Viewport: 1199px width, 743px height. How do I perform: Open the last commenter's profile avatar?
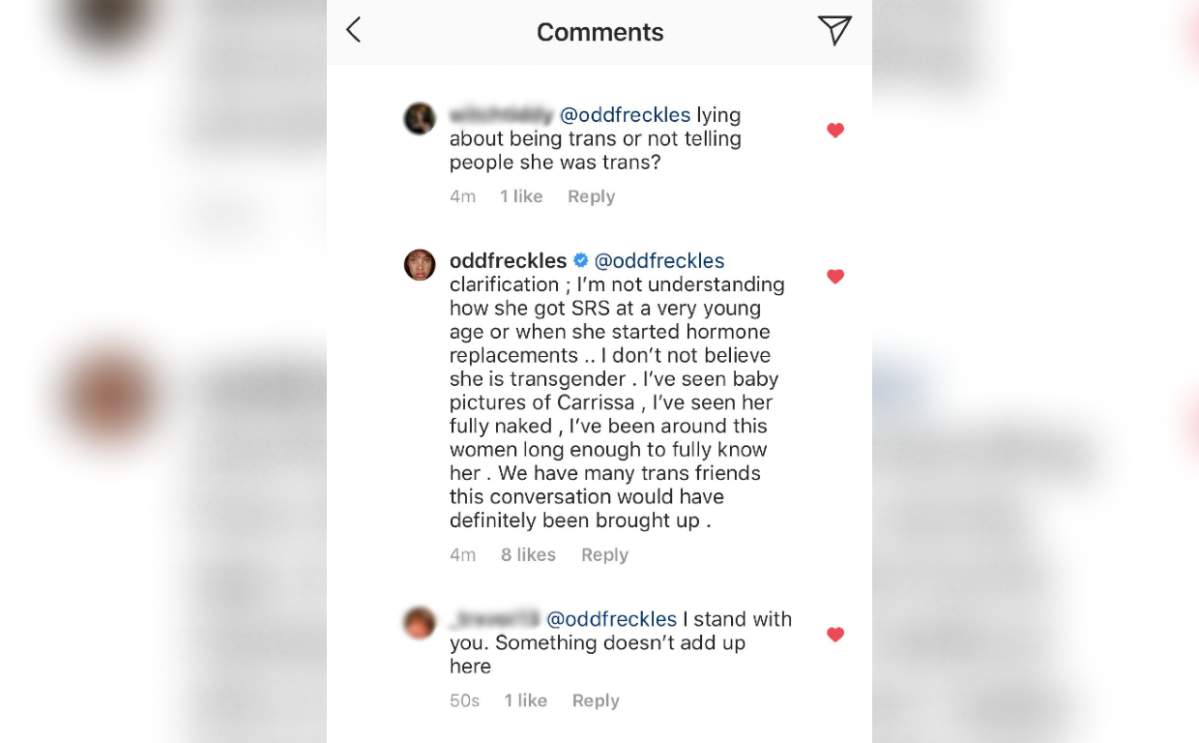(419, 623)
